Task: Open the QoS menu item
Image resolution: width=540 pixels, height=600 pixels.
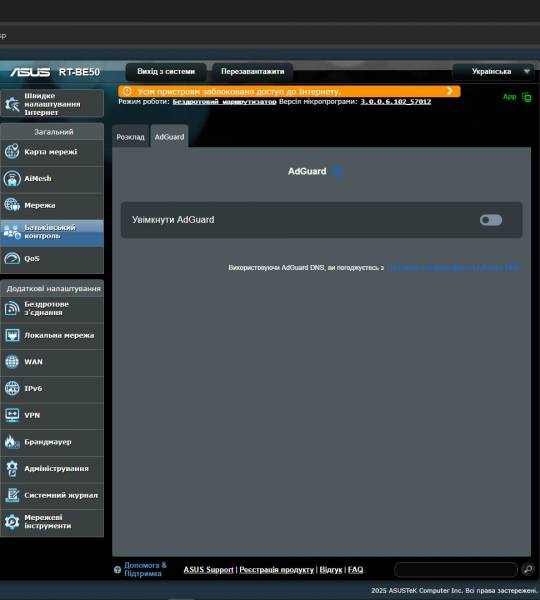Action: coord(52,259)
